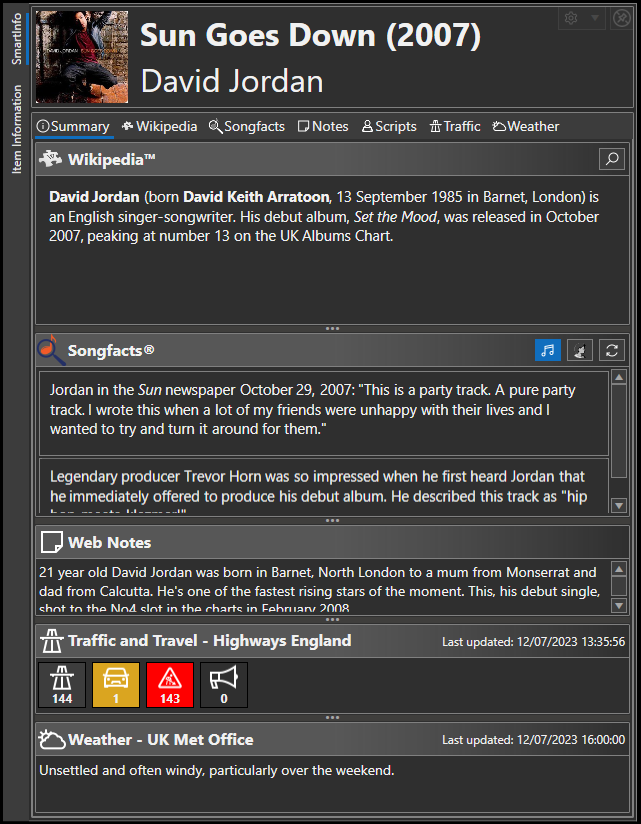This screenshot has height=824, width=641.
Task: Click the megaphone announcements icon showing 0
Action: (224, 685)
